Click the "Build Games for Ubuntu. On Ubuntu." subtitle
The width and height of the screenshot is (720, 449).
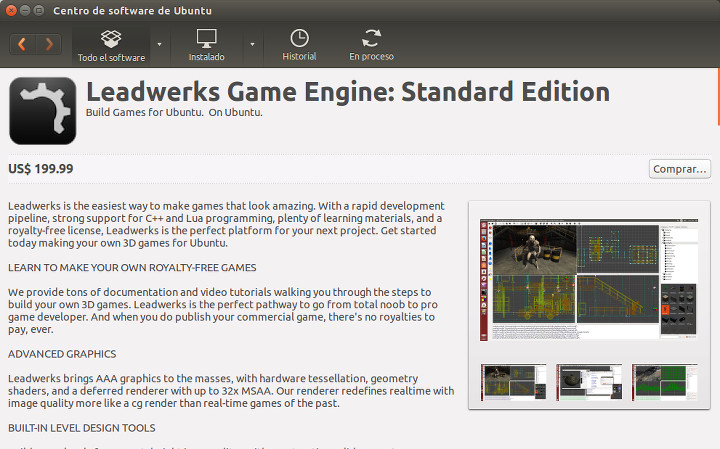pos(174,112)
